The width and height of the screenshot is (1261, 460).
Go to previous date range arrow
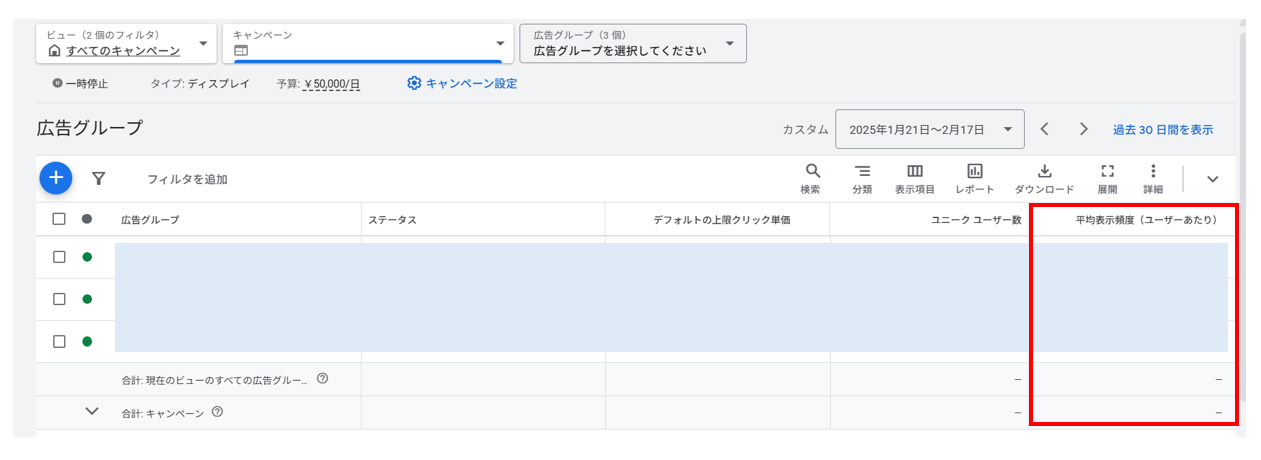pos(1044,129)
